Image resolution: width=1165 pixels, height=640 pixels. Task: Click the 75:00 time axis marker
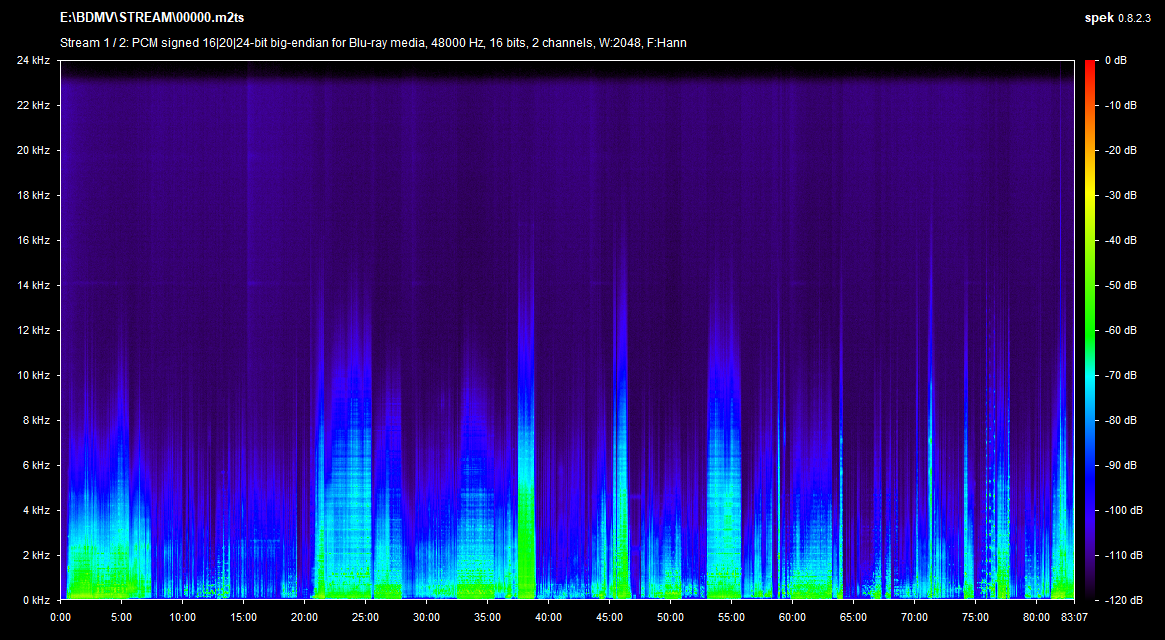pyautogui.click(x=975, y=618)
